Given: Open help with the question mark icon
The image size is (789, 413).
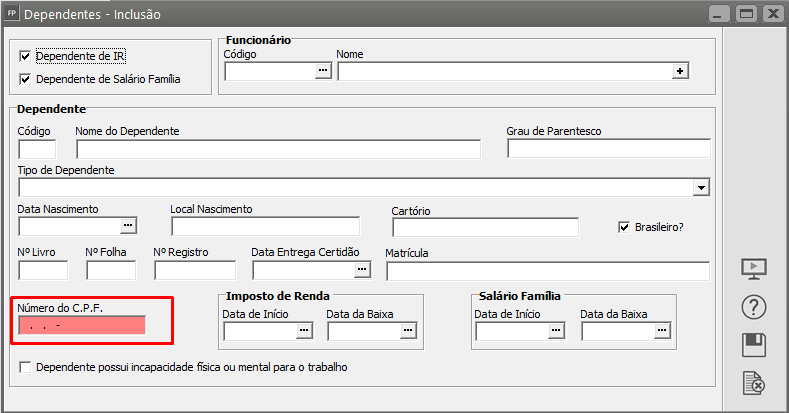Looking at the screenshot, I should click(x=753, y=307).
